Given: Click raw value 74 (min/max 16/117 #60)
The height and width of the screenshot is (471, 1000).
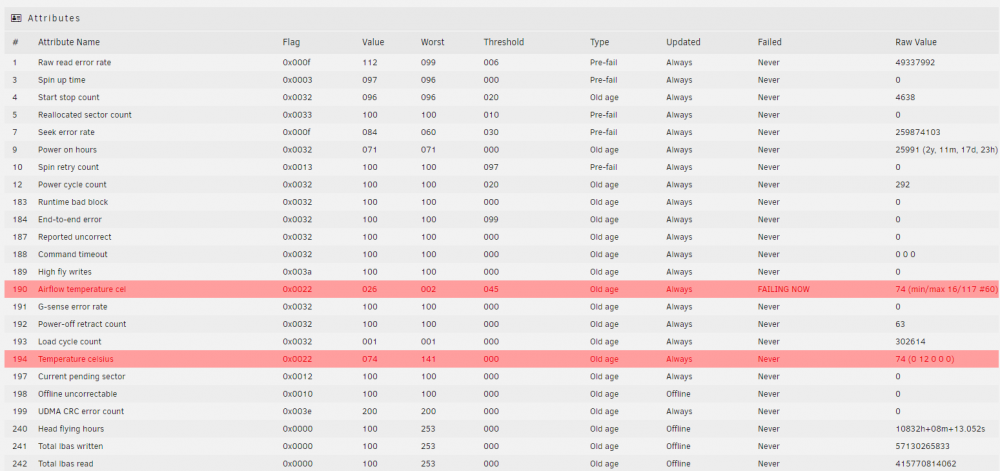Looking at the screenshot, I should click(x=946, y=289).
